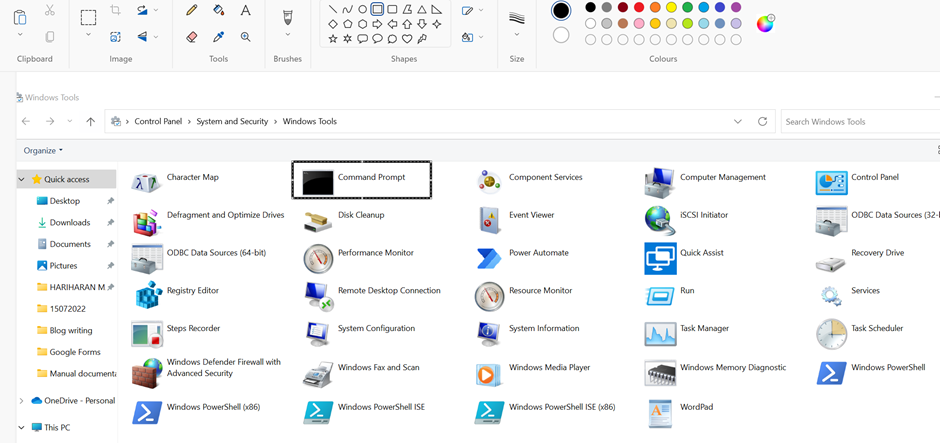This screenshot has width=940, height=443.
Task: Click the System and Security breadcrumb
Action: click(232, 121)
